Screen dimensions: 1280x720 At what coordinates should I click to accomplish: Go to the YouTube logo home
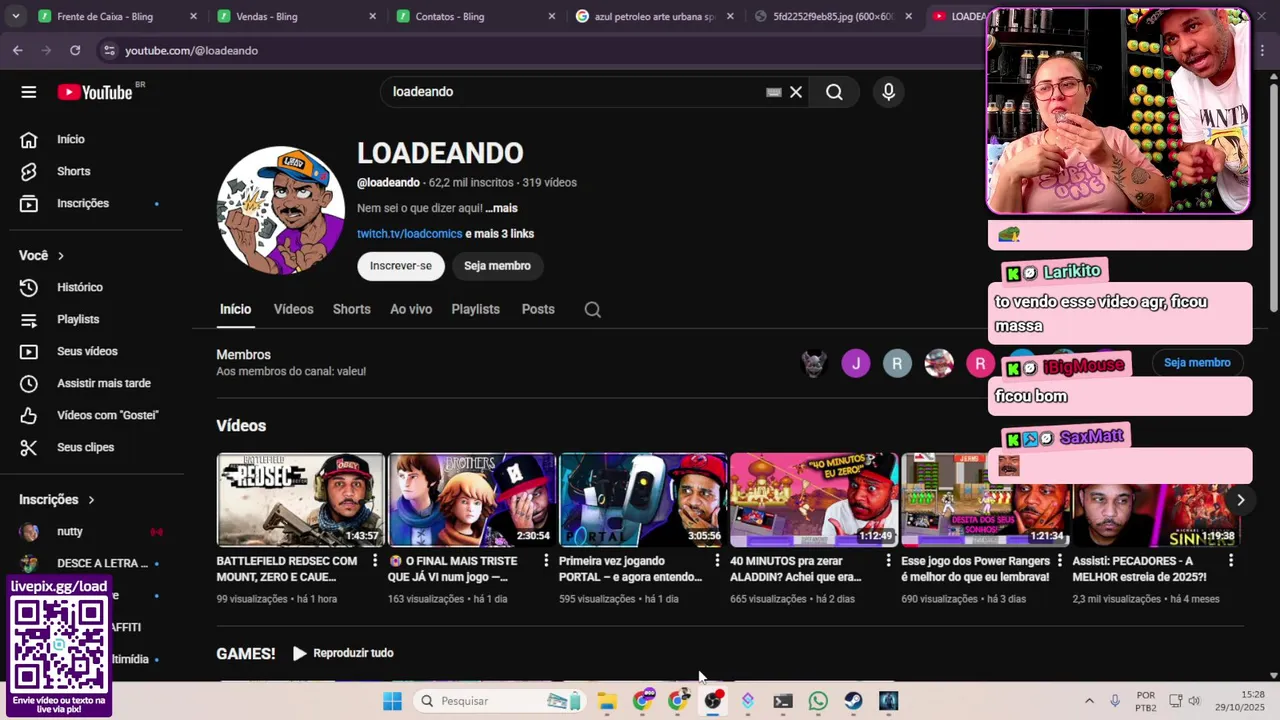[95, 92]
